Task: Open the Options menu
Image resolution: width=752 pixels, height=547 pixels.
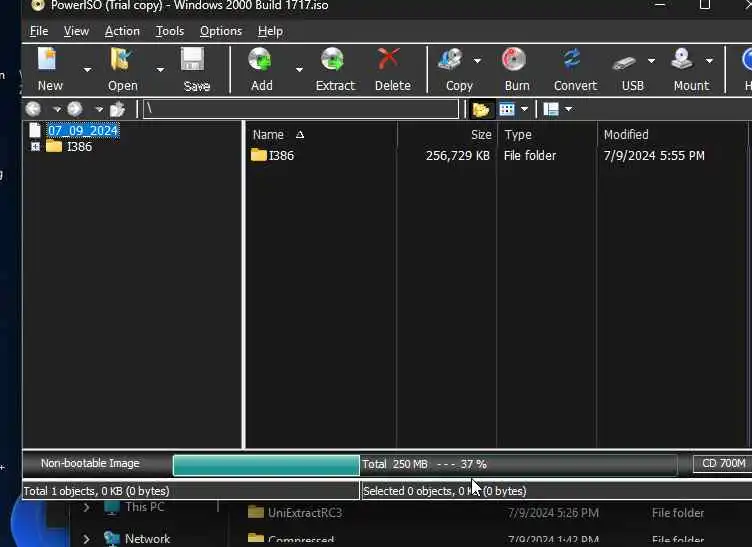Action: 221,31
